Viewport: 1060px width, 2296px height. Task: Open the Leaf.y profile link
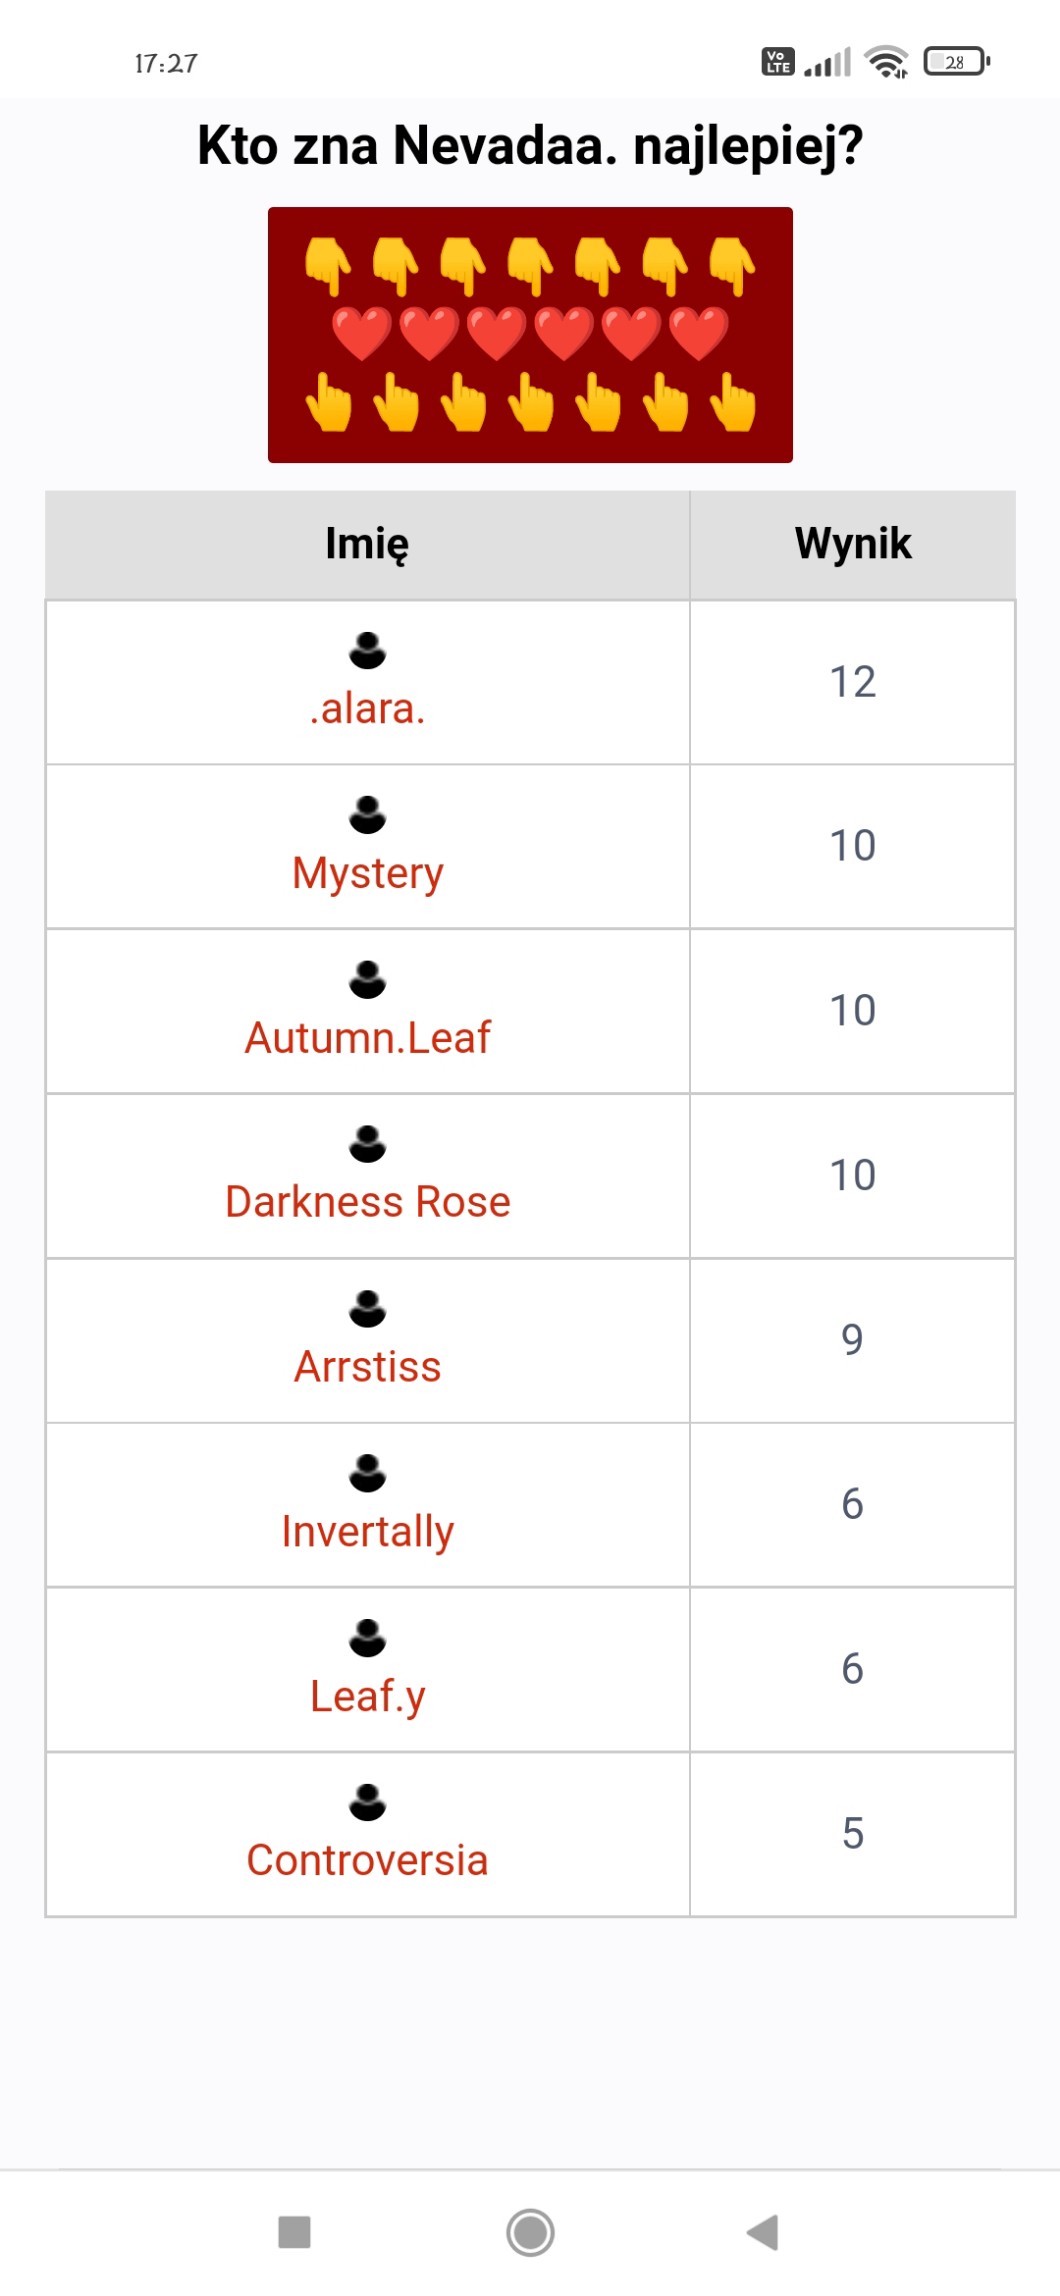click(367, 1696)
